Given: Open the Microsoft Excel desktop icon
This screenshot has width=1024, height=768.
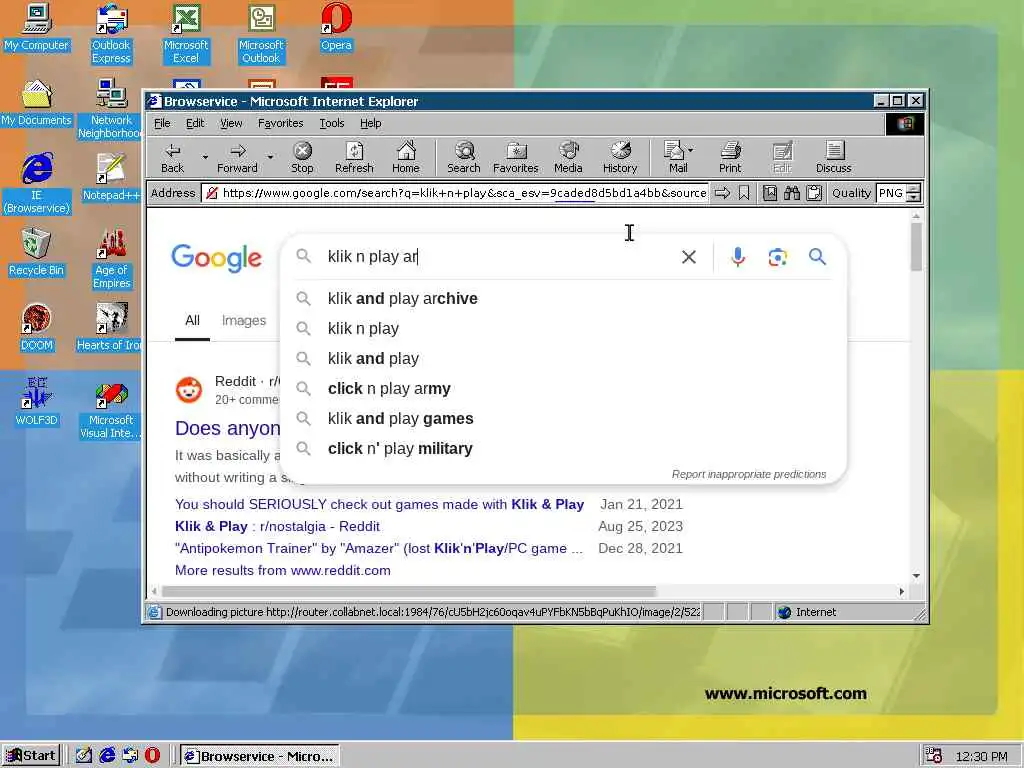Looking at the screenshot, I should [186, 34].
